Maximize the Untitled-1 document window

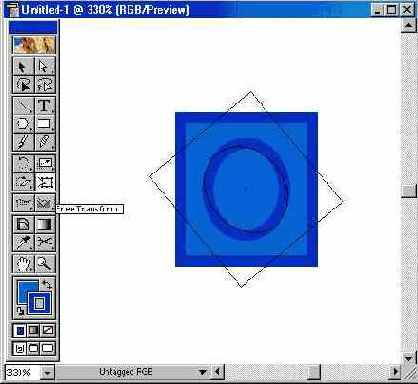pos(392,10)
